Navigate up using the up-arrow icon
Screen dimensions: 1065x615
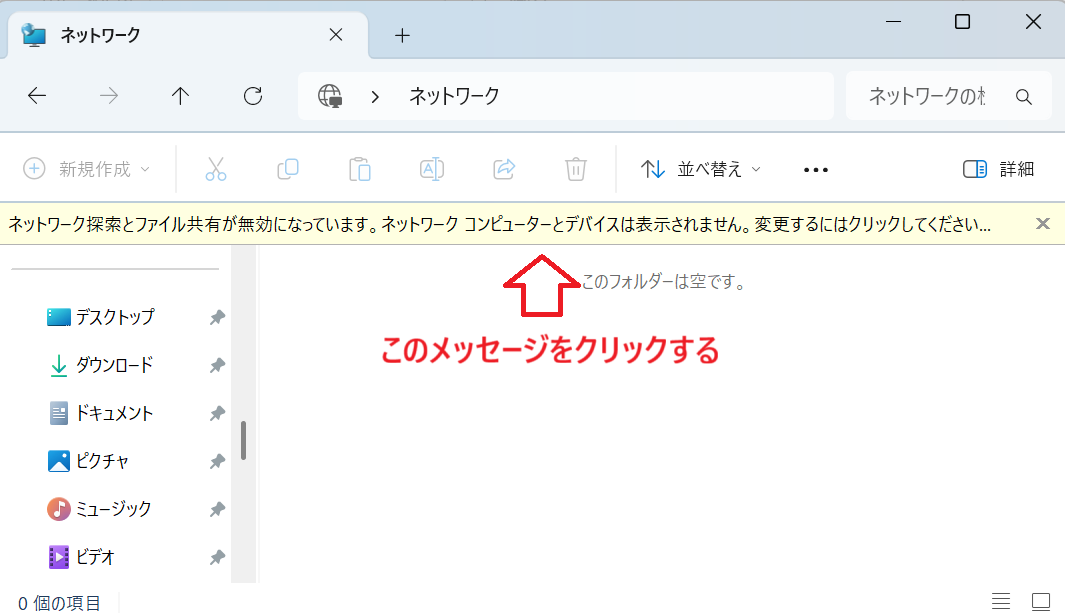point(180,96)
